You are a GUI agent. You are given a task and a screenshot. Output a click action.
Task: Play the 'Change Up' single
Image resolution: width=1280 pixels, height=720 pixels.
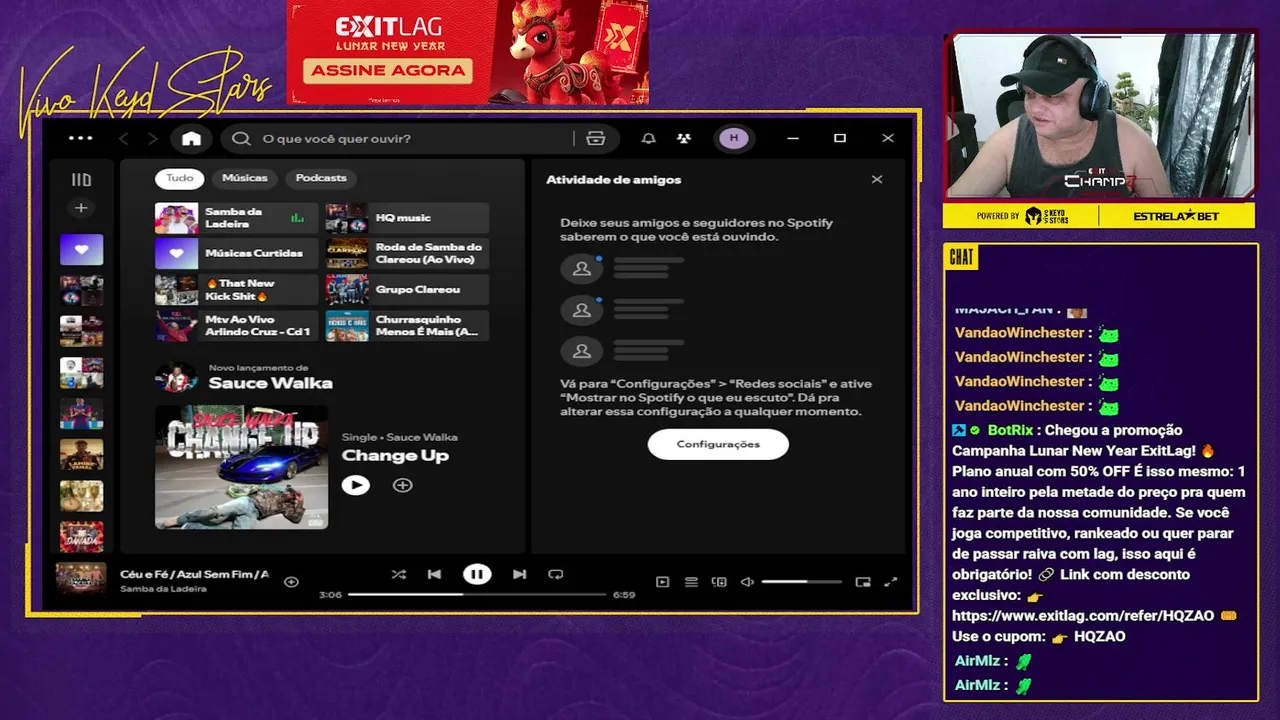(355, 485)
